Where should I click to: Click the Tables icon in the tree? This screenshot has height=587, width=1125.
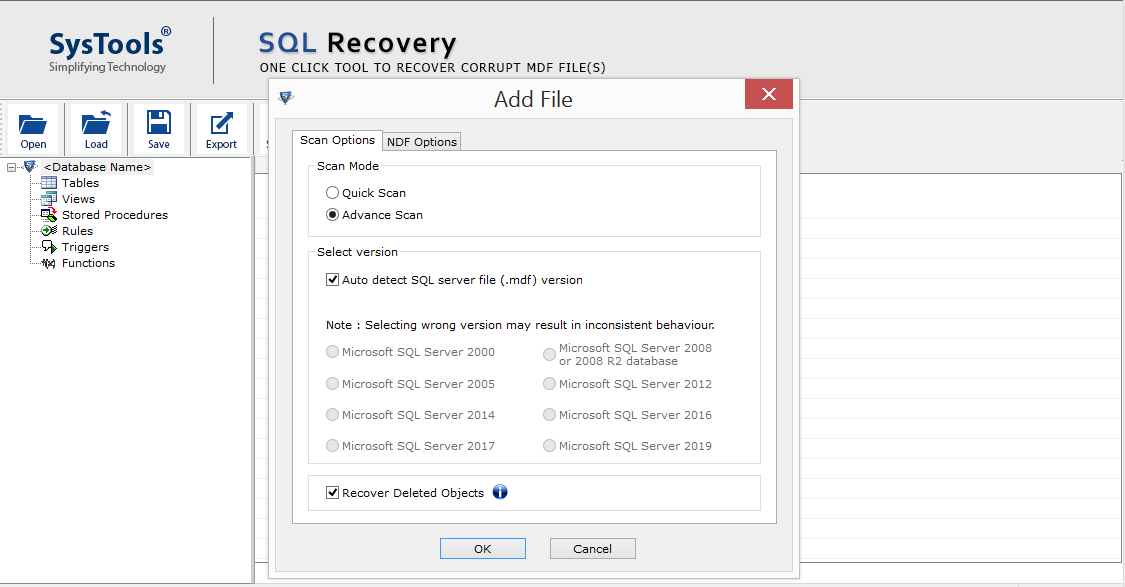tap(47, 183)
